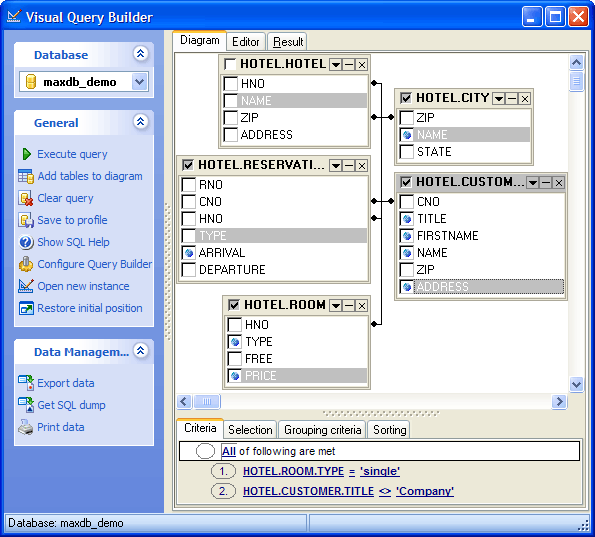Click the diagram scroll down arrow

[x=576, y=384]
